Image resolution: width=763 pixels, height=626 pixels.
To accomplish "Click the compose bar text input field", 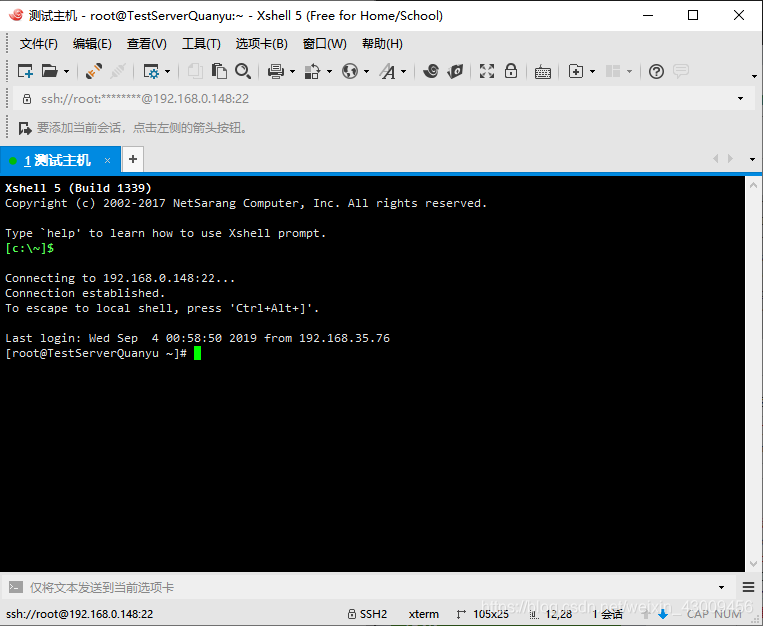I will click(370, 588).
